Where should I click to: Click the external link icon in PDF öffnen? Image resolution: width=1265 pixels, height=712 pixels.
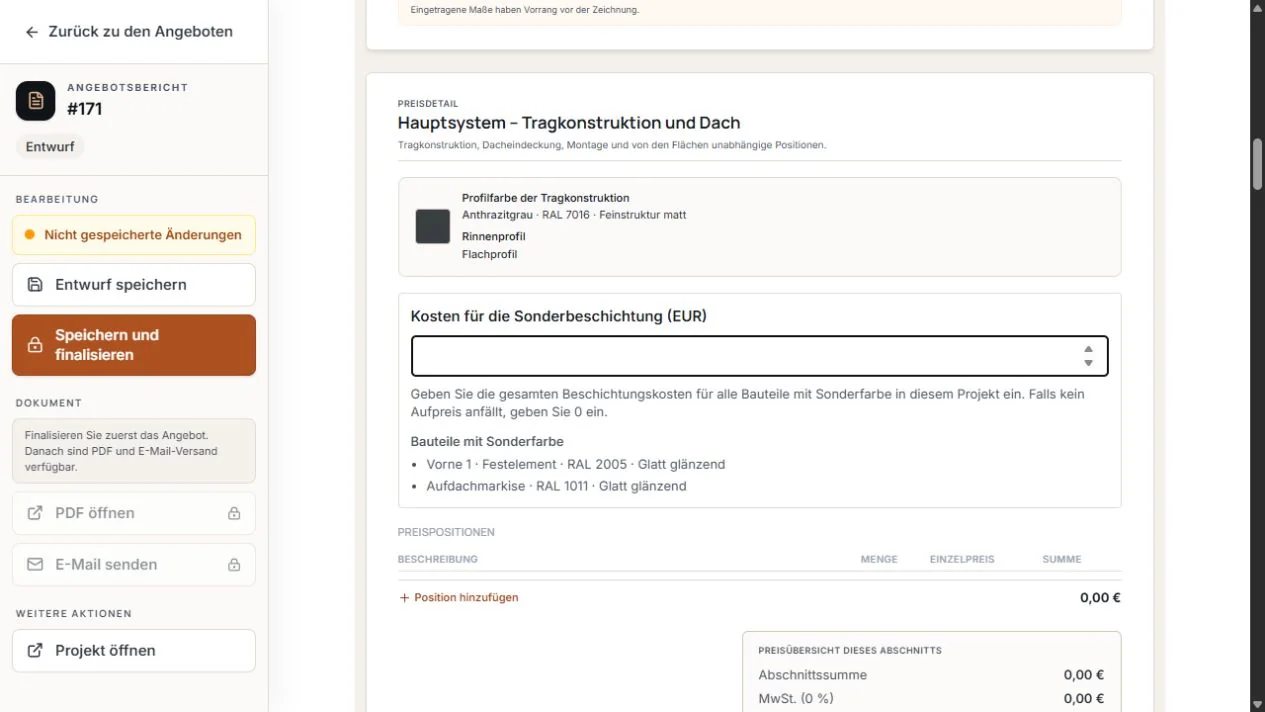[x=35, y=513]
